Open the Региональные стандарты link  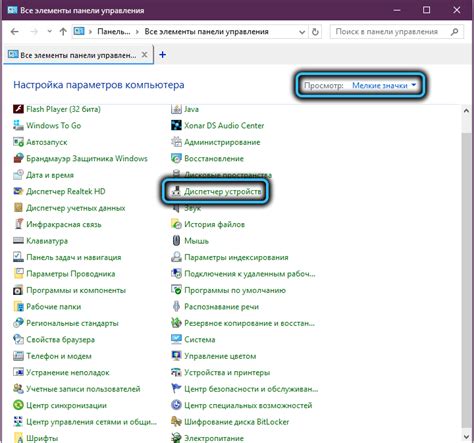coord(72,323)
